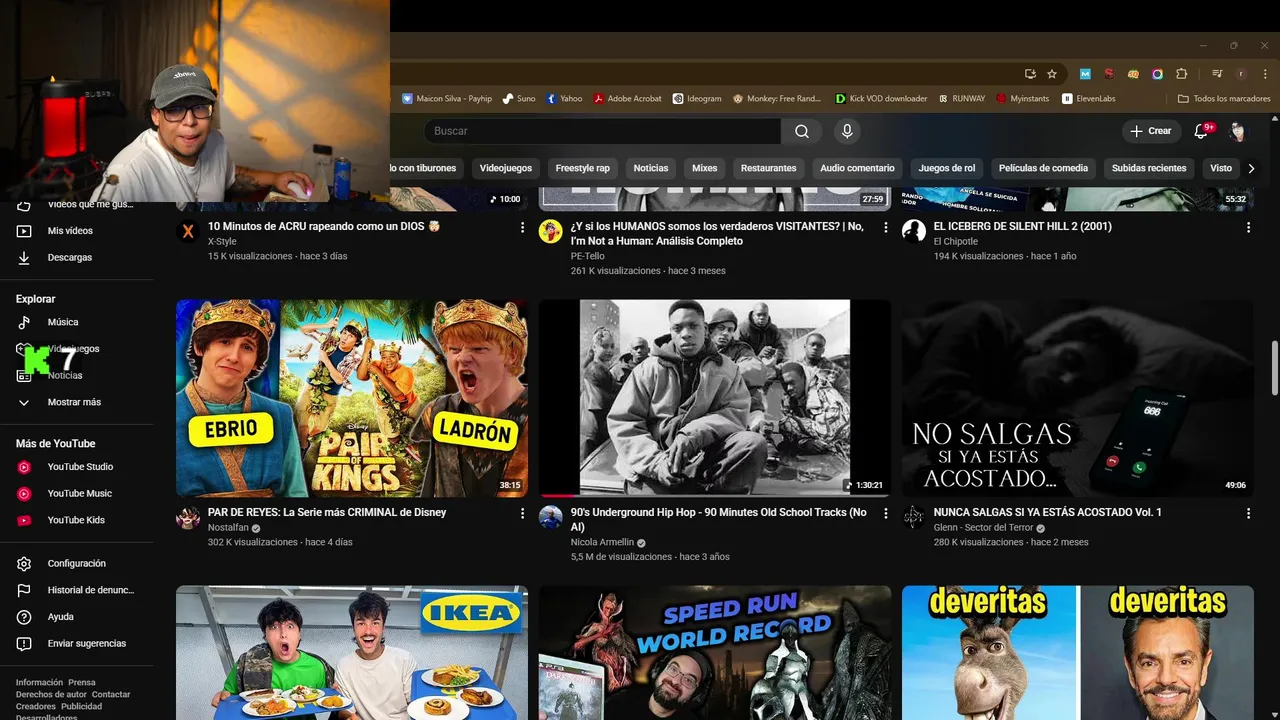1280x720 pixels.
Task: Open the Publicidad footer link
Action: pyautogui.click(x=81, y=706)
